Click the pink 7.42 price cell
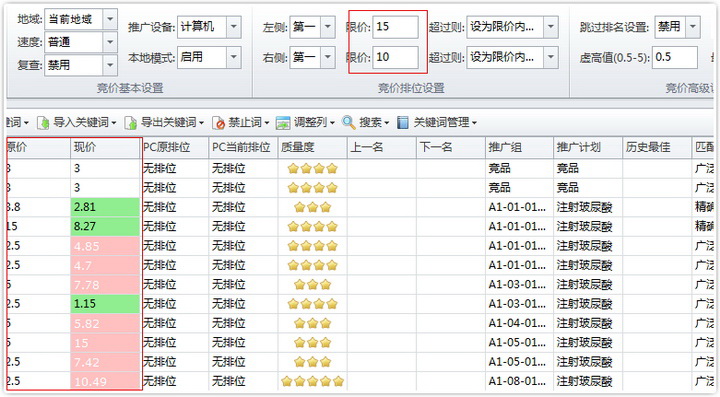 coord(105,362)
